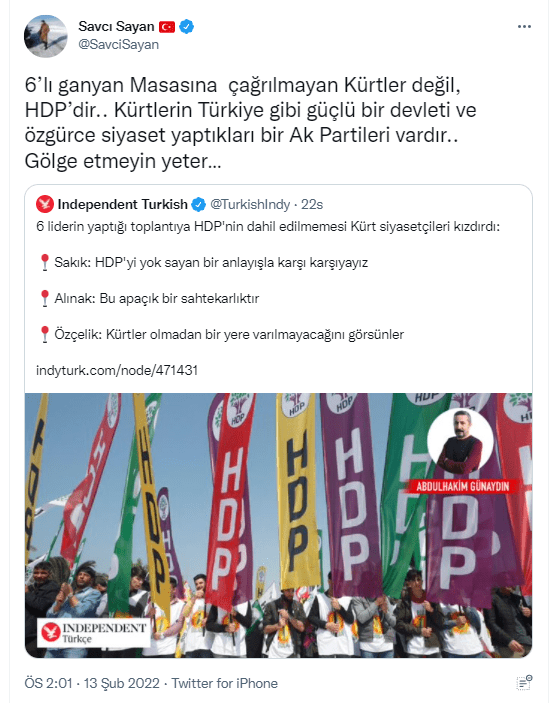This screenshot has width=550, height=703.
Task: Click the 22s timestamp of the quoted tweet
Action: point(312,204)
